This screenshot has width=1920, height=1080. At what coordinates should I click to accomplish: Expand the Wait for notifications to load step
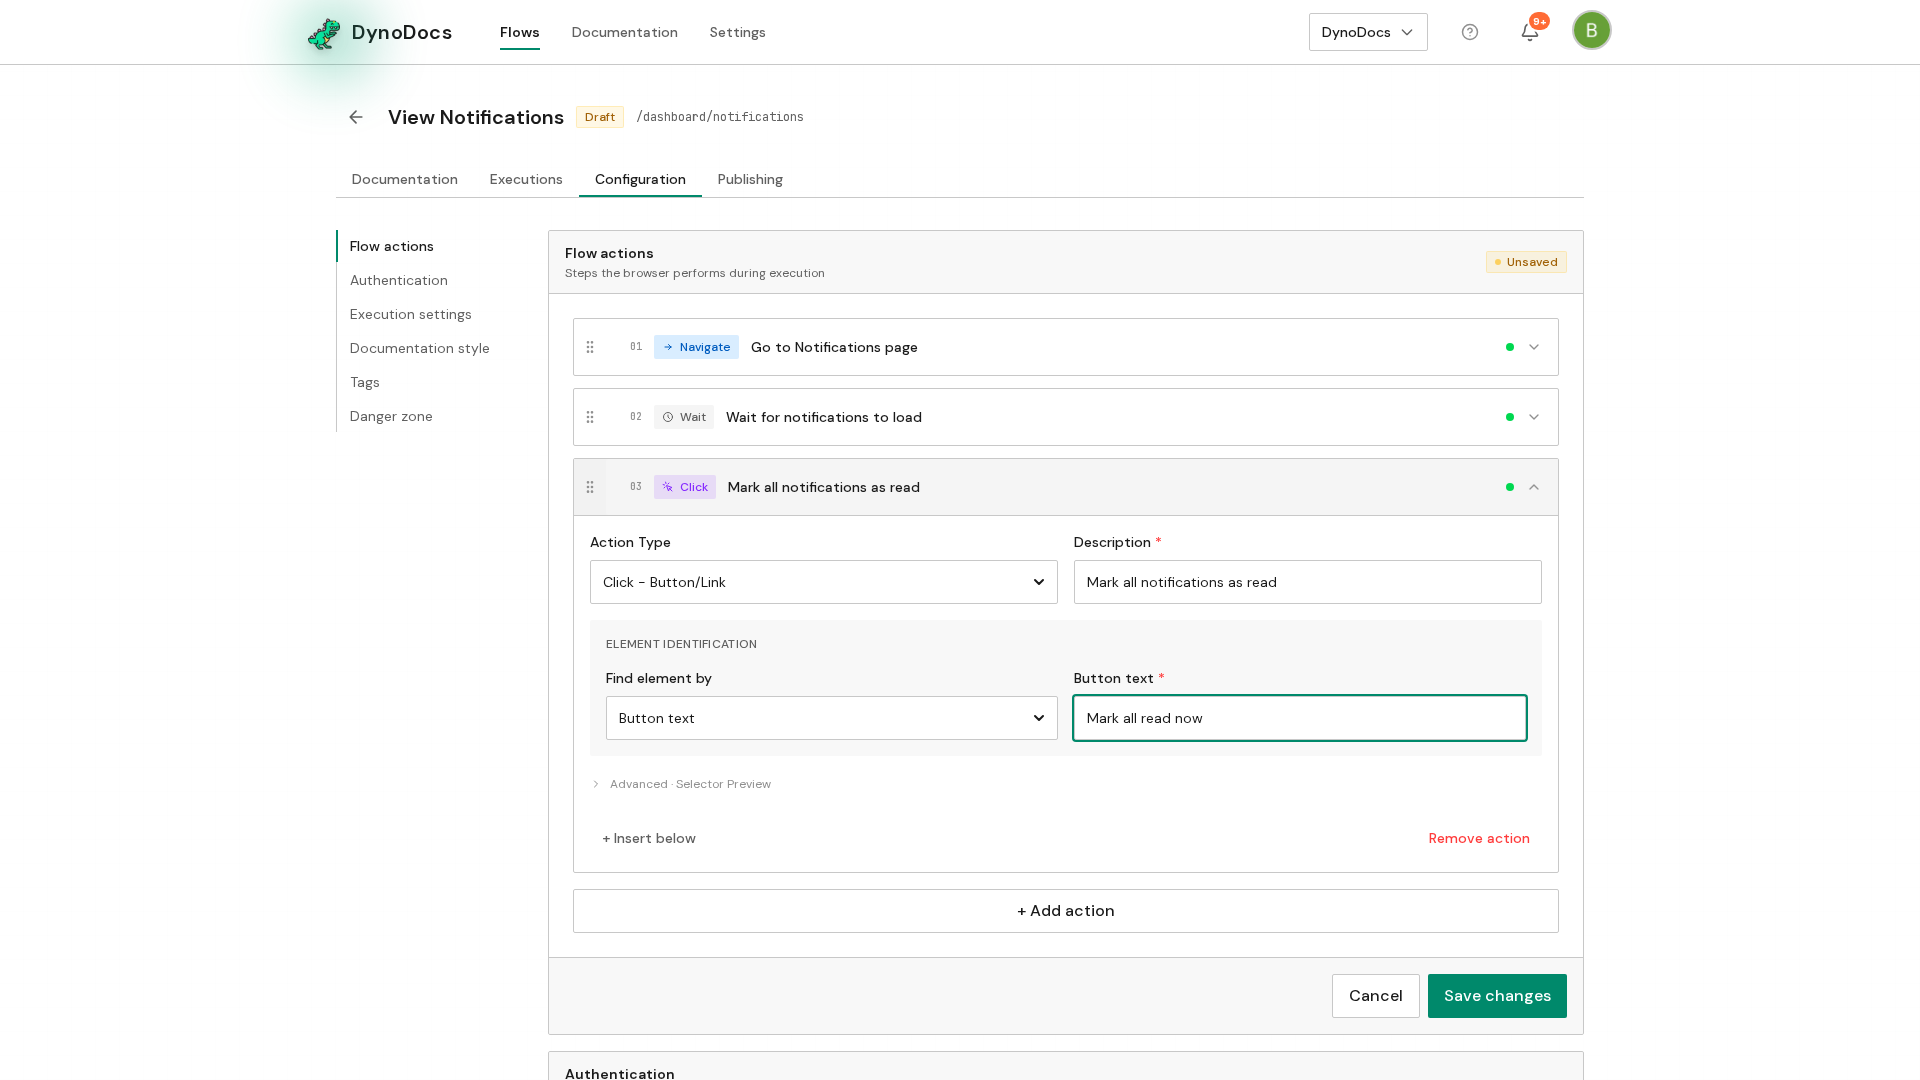[1534, 417]
